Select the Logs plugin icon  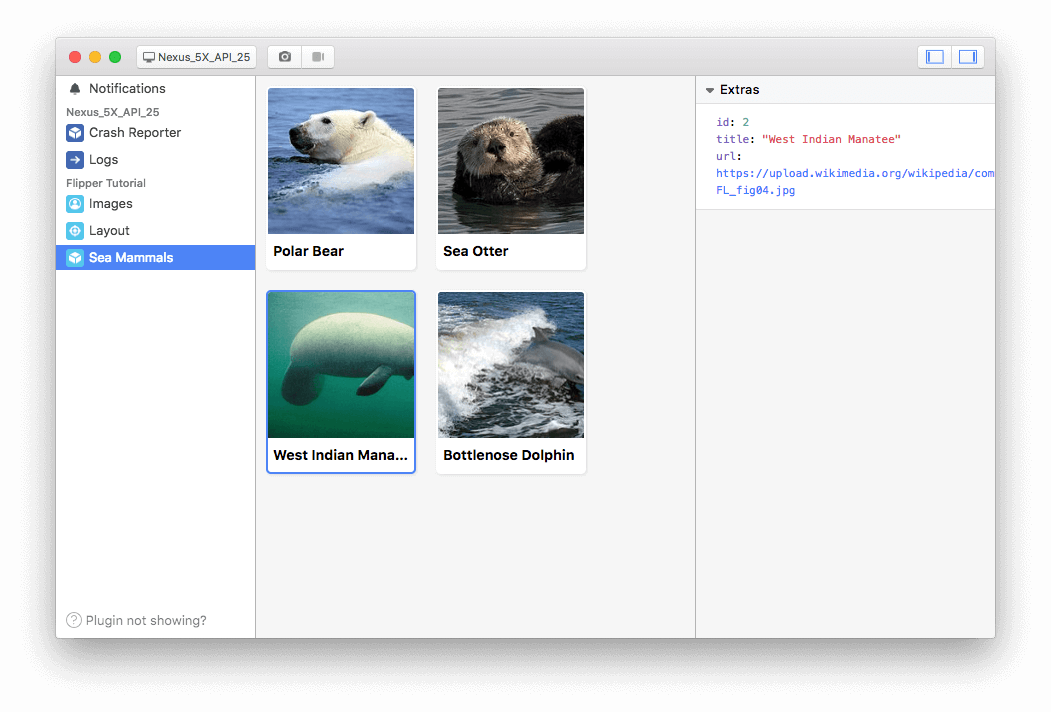[x=75, y=159]
